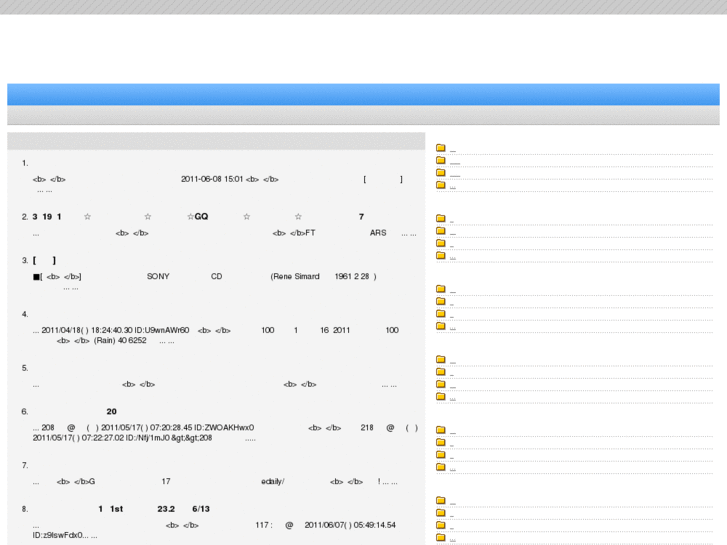Click 2011/06/07 05:49:14.54 timestamp in result 8
The width and height of the screenshot is (727, 545).
click(x=350, y=525)
